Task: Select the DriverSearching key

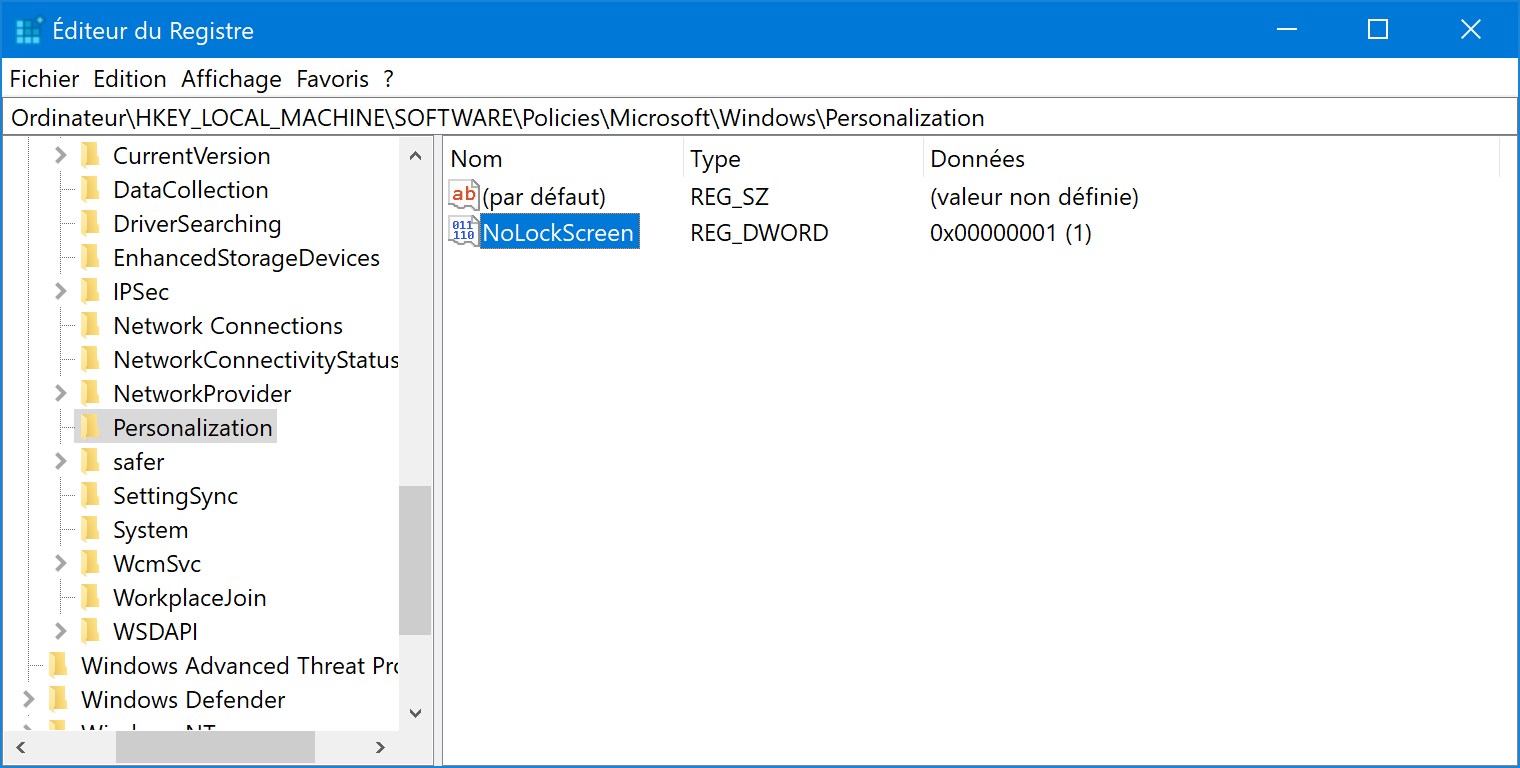Action: 197,224
